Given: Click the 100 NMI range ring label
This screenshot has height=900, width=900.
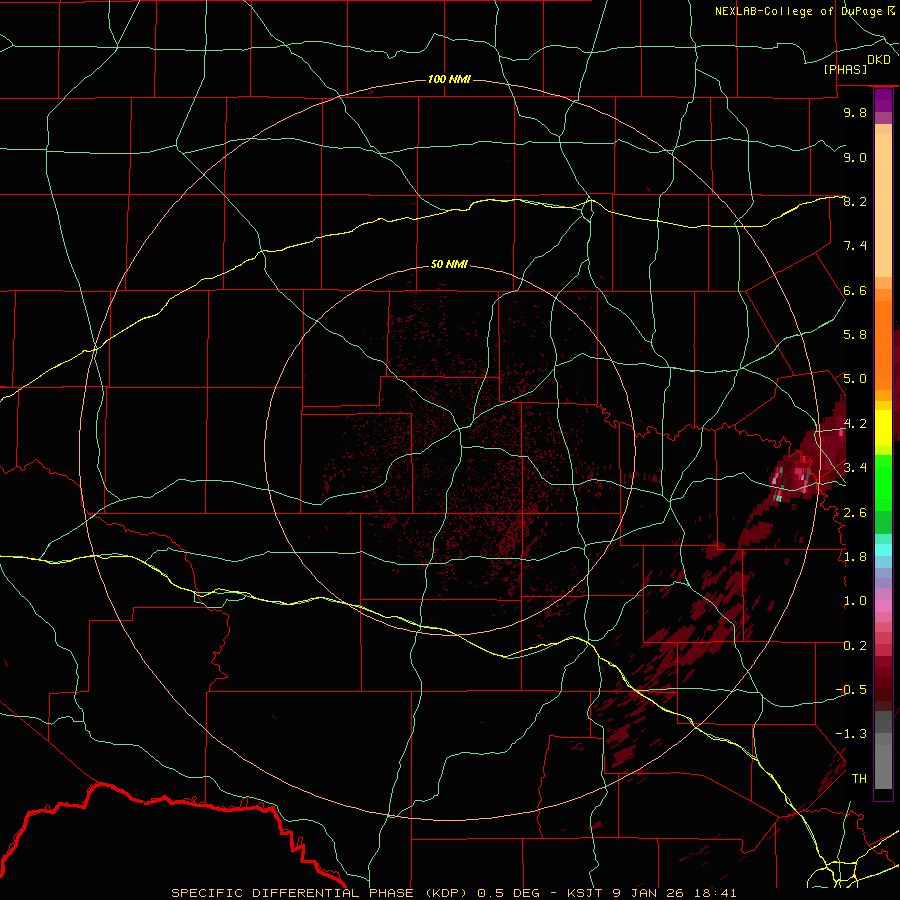Looking at the screenshot, I should (449, 79).
